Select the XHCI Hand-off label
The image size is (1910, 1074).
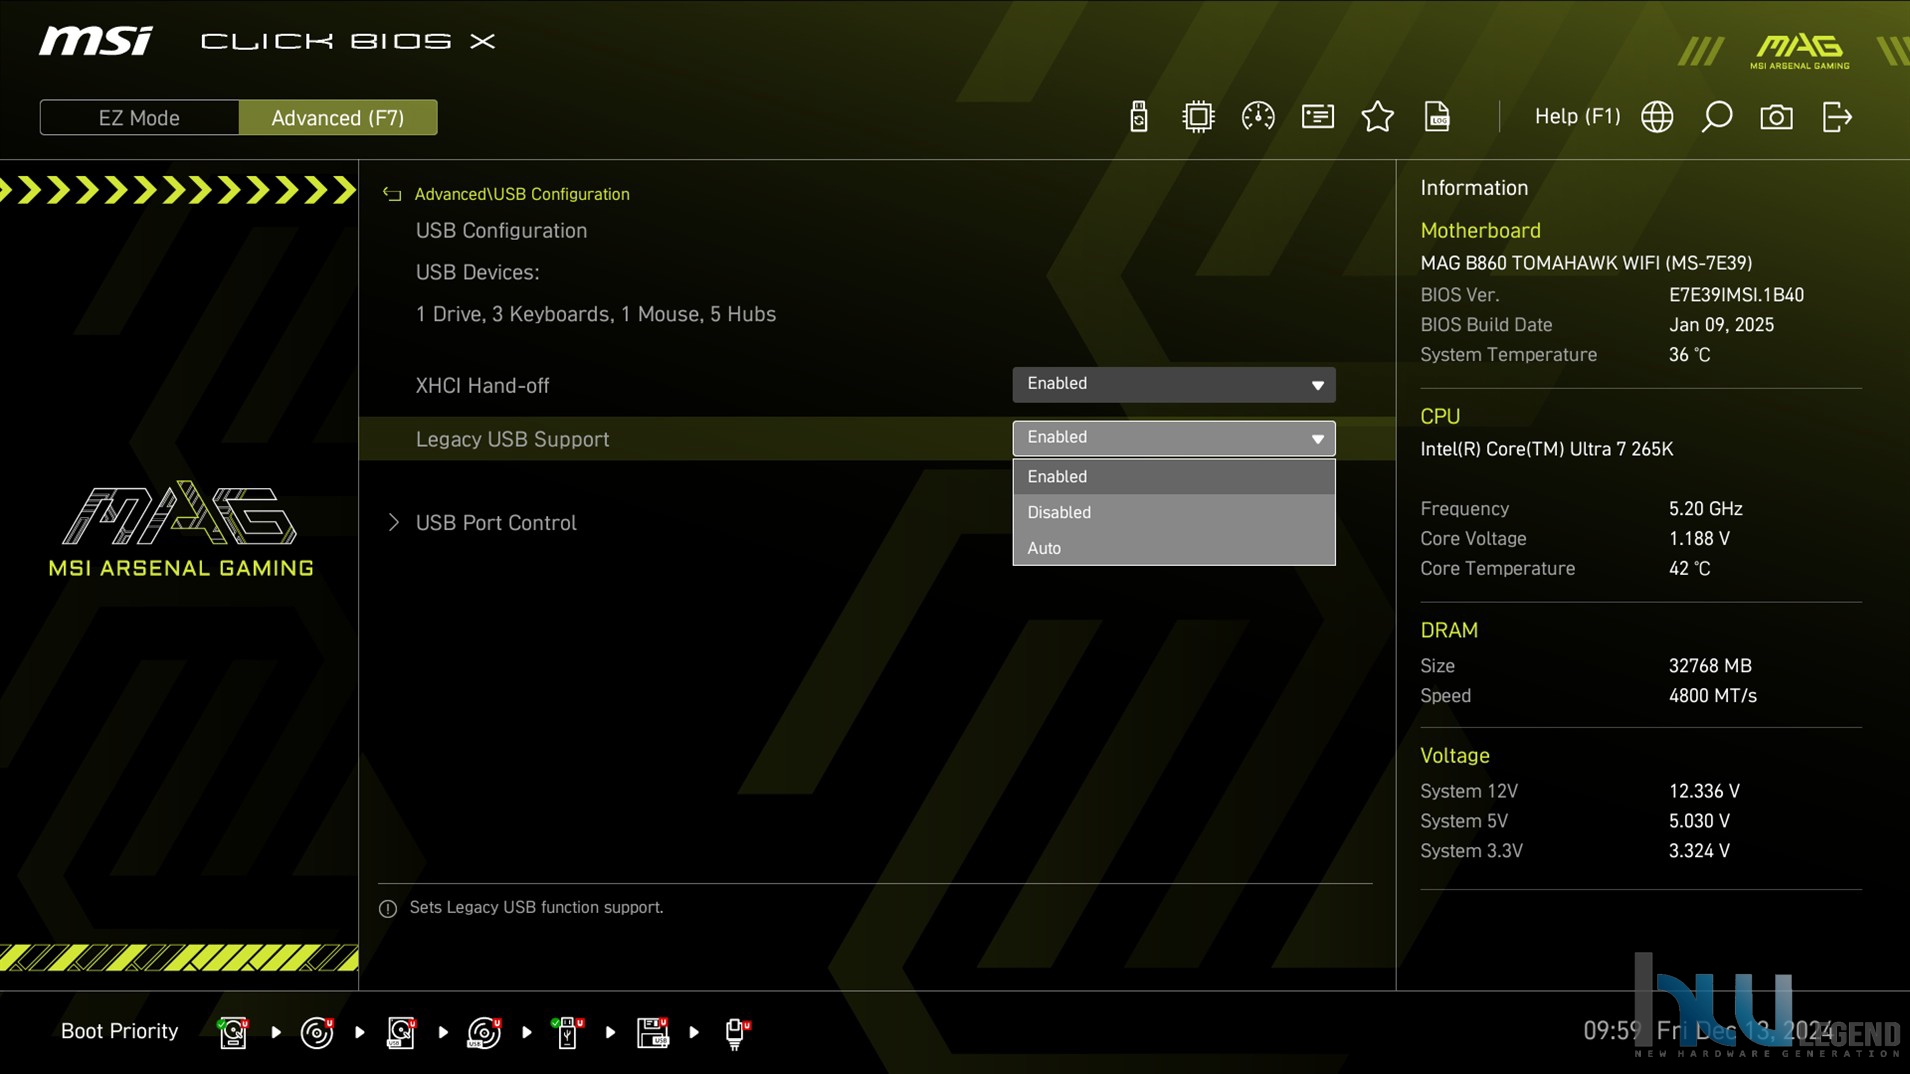(482, 385)
